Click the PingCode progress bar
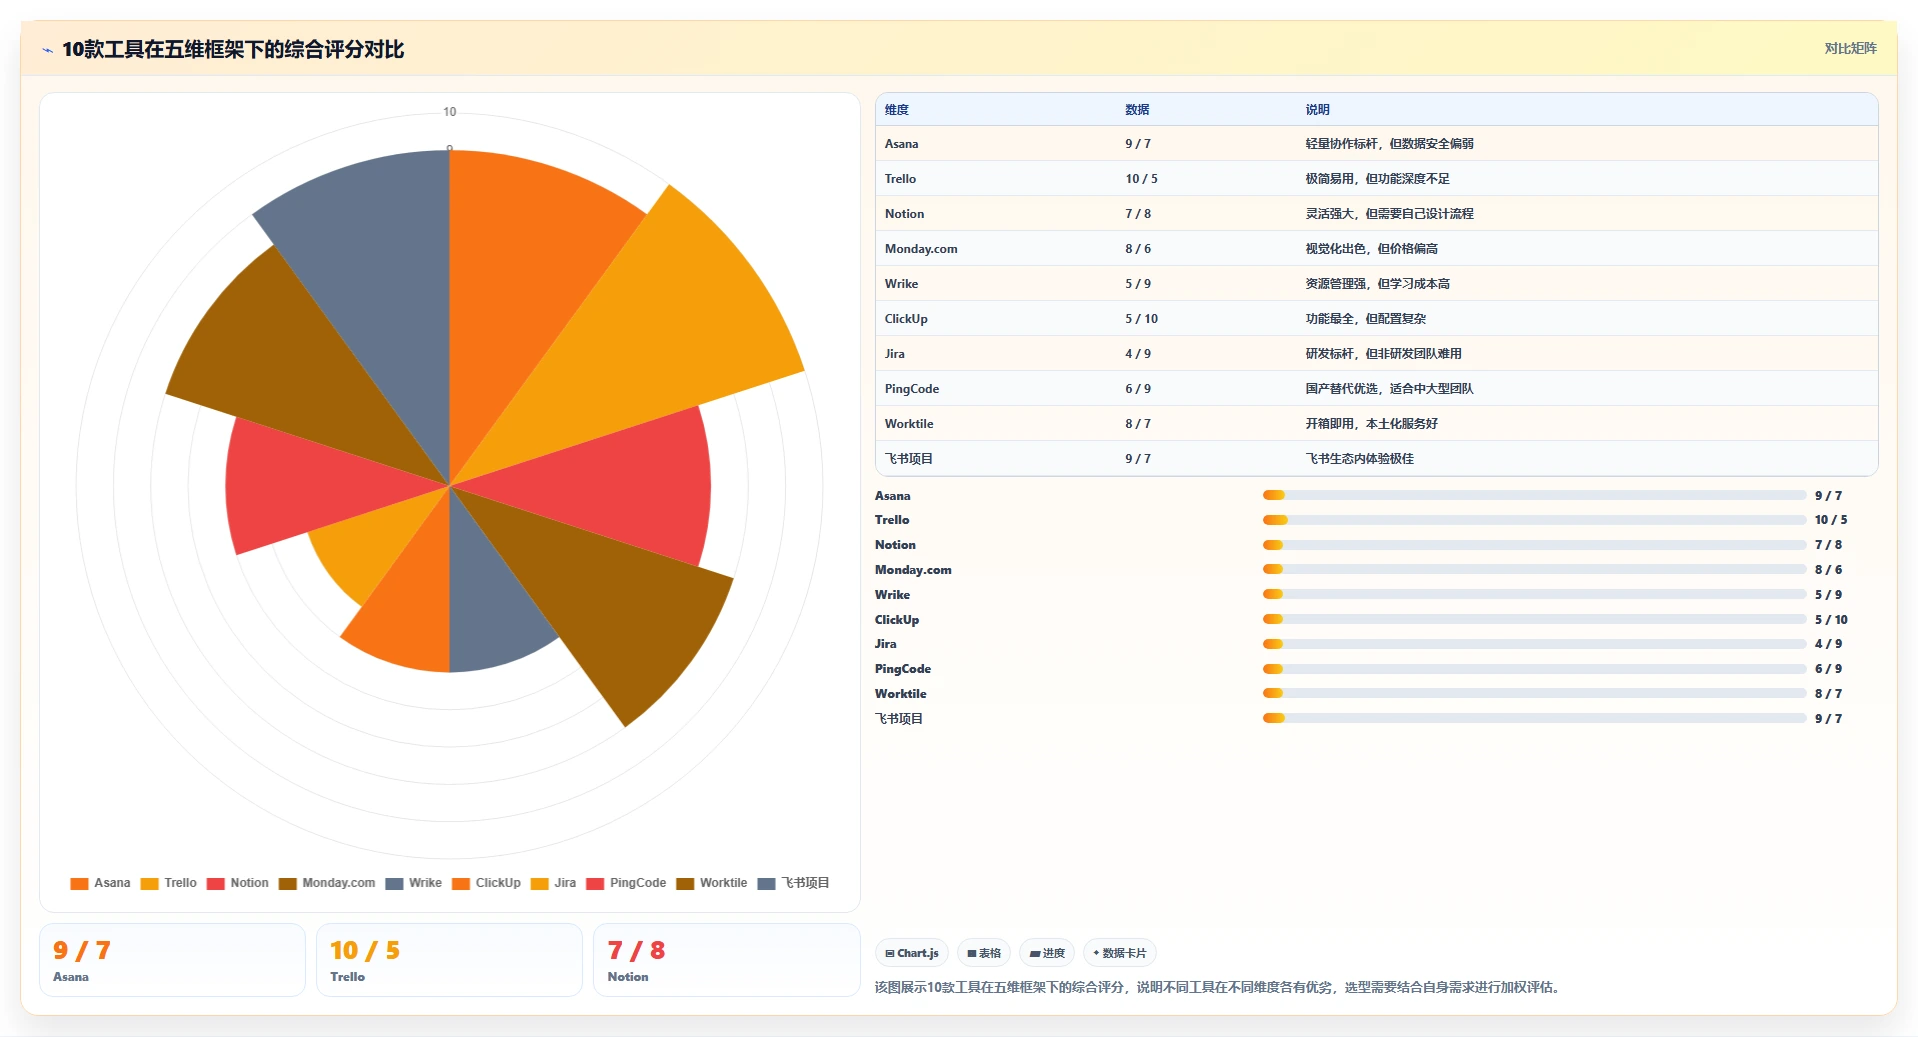This screenshot has height=1037, width=1918. (1534, 669)
